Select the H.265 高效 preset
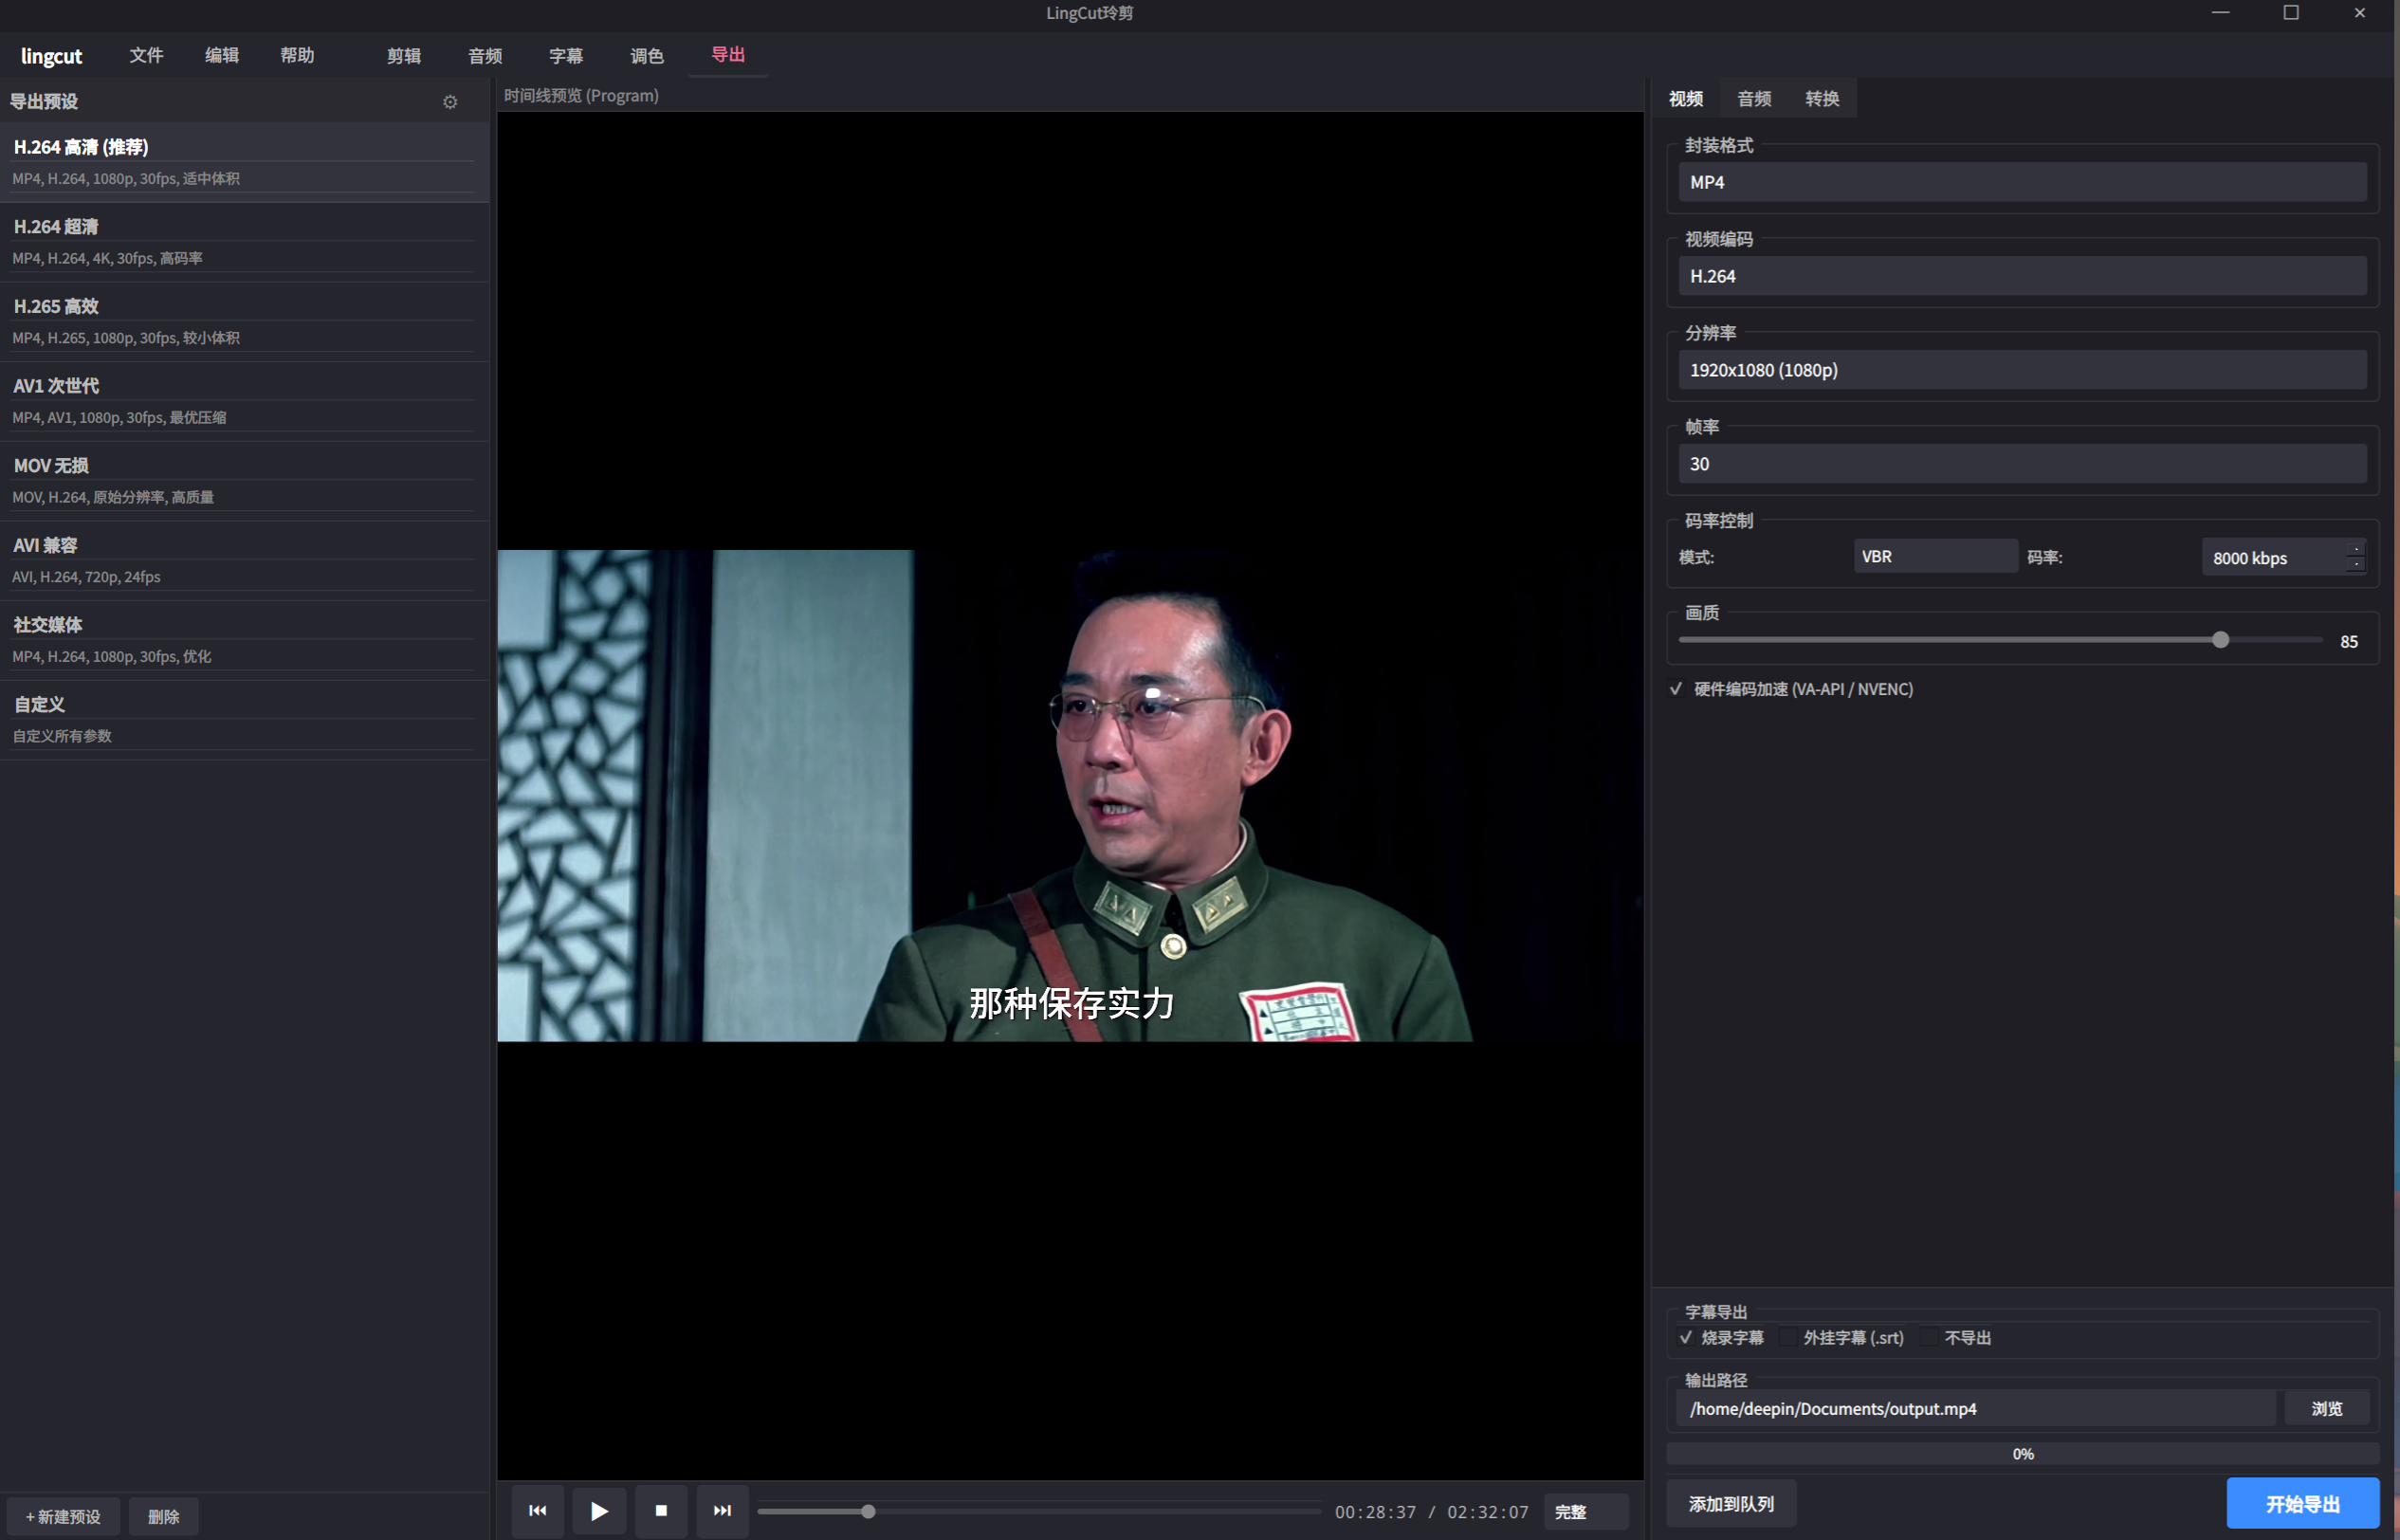Screen dimensions: 2400x1540 [244, 321]
